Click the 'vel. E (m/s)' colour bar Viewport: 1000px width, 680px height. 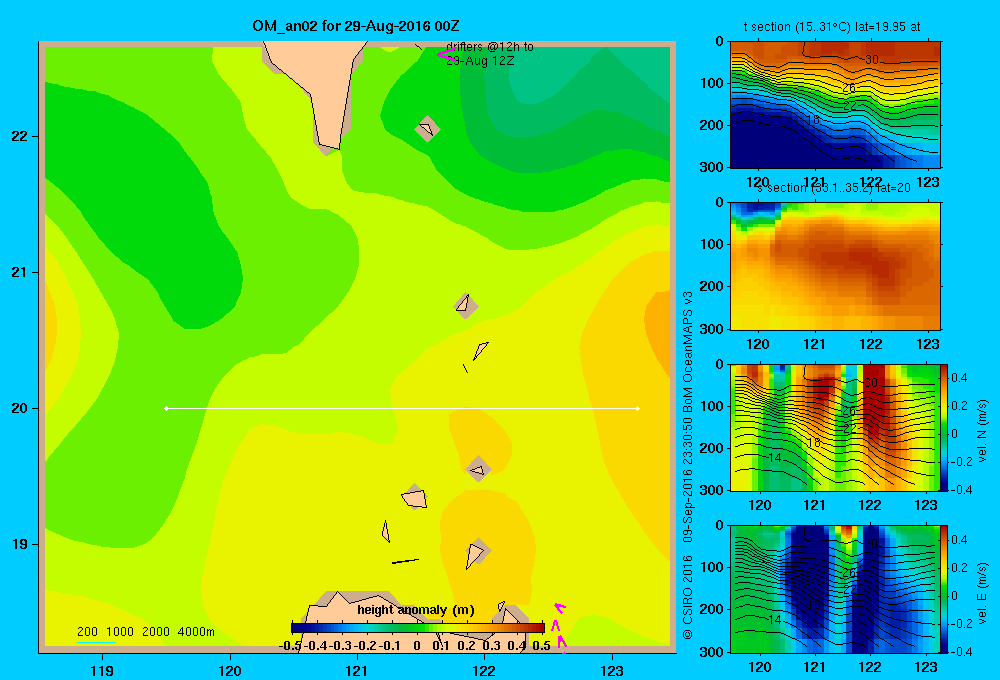pos(944,589)
